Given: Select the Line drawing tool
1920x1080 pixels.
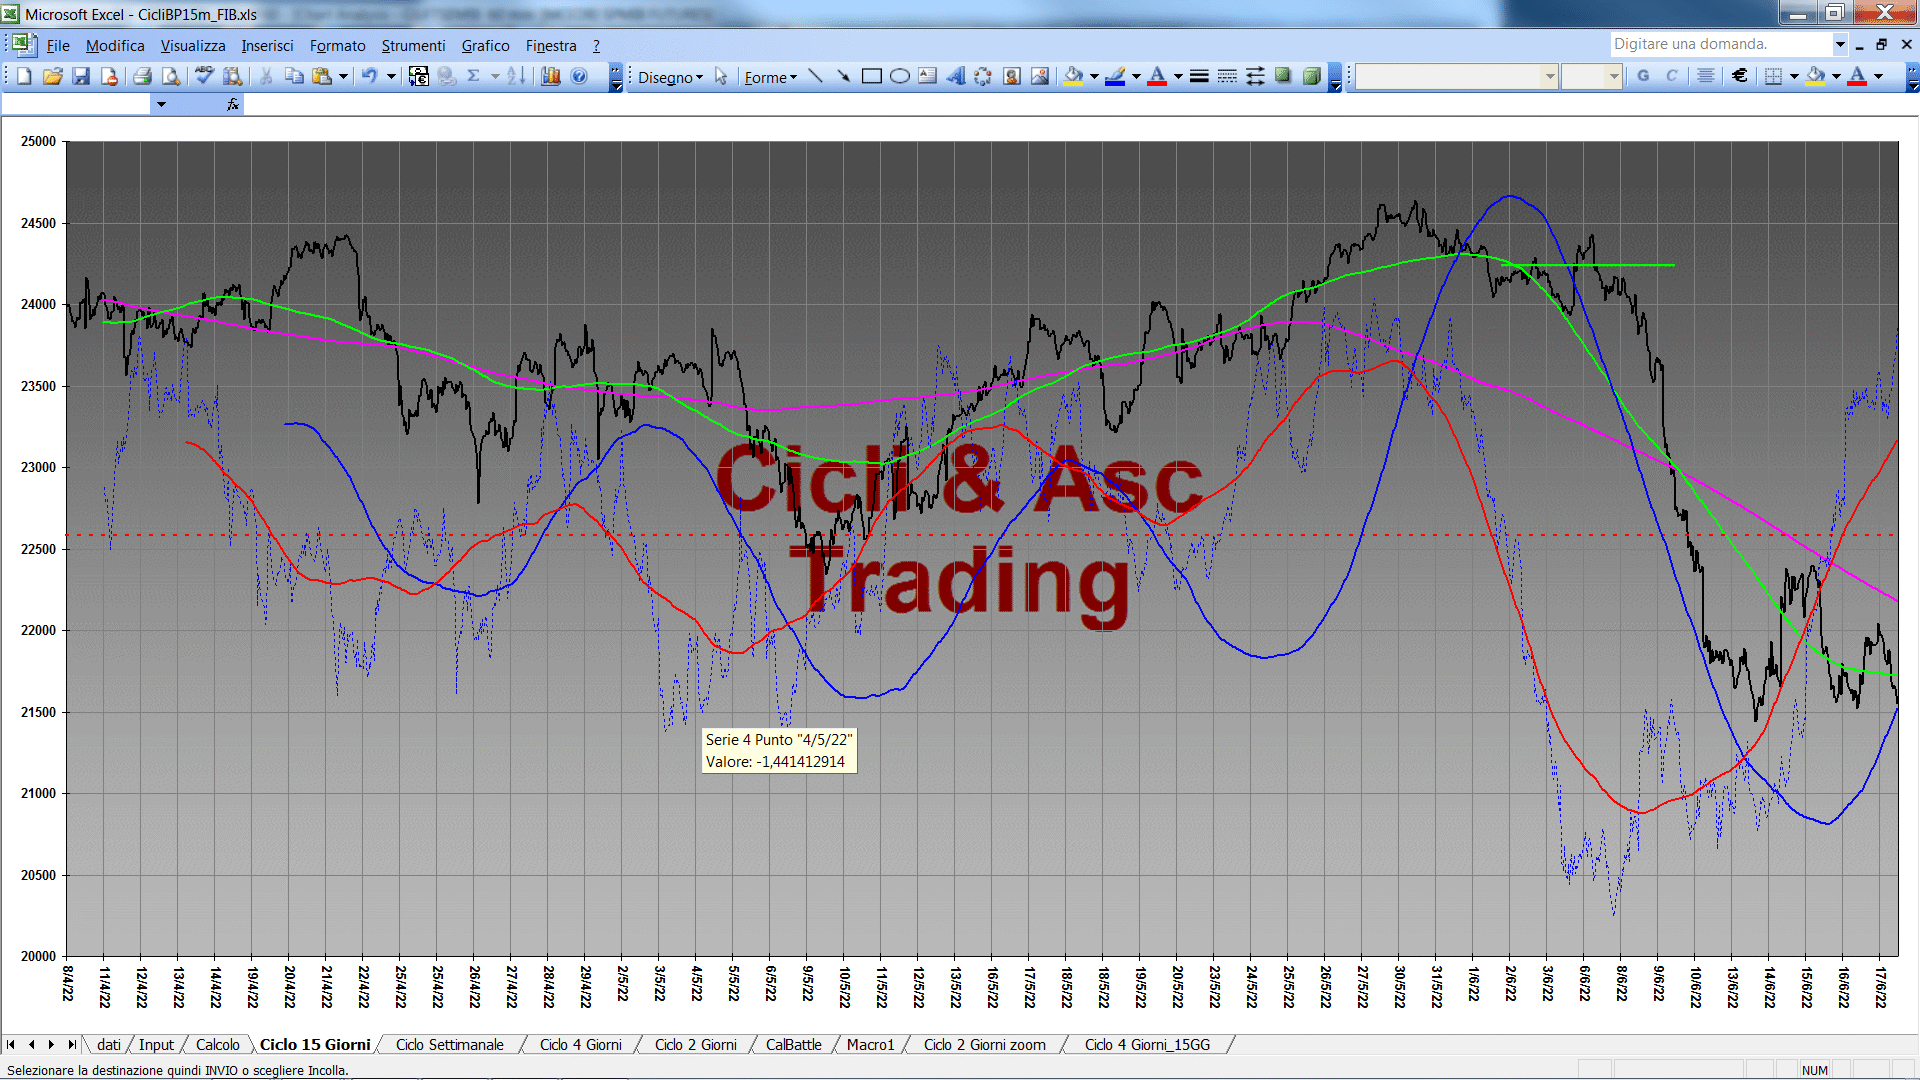Looking at the screenshot, I should pos(815,76).
